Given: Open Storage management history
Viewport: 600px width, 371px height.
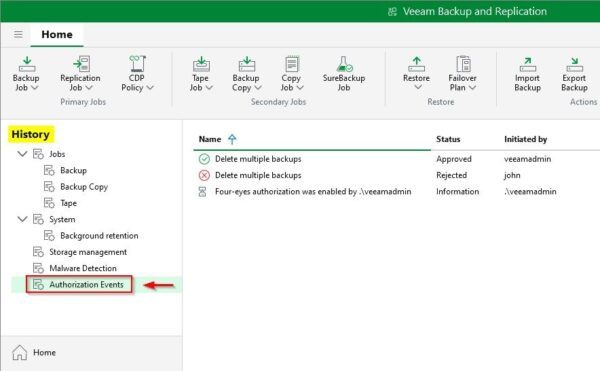Looking at the screenshot, I should point(88,252).
